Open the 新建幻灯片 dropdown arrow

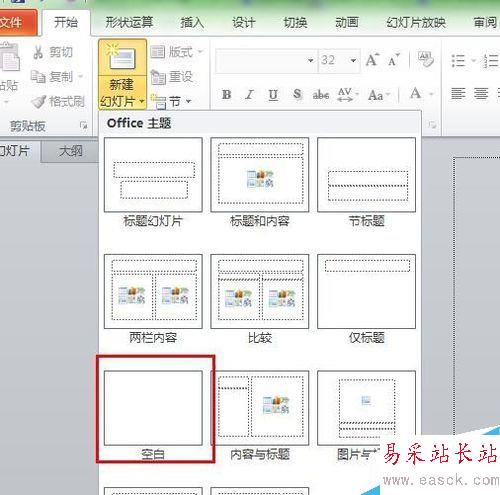click(142, 101)
